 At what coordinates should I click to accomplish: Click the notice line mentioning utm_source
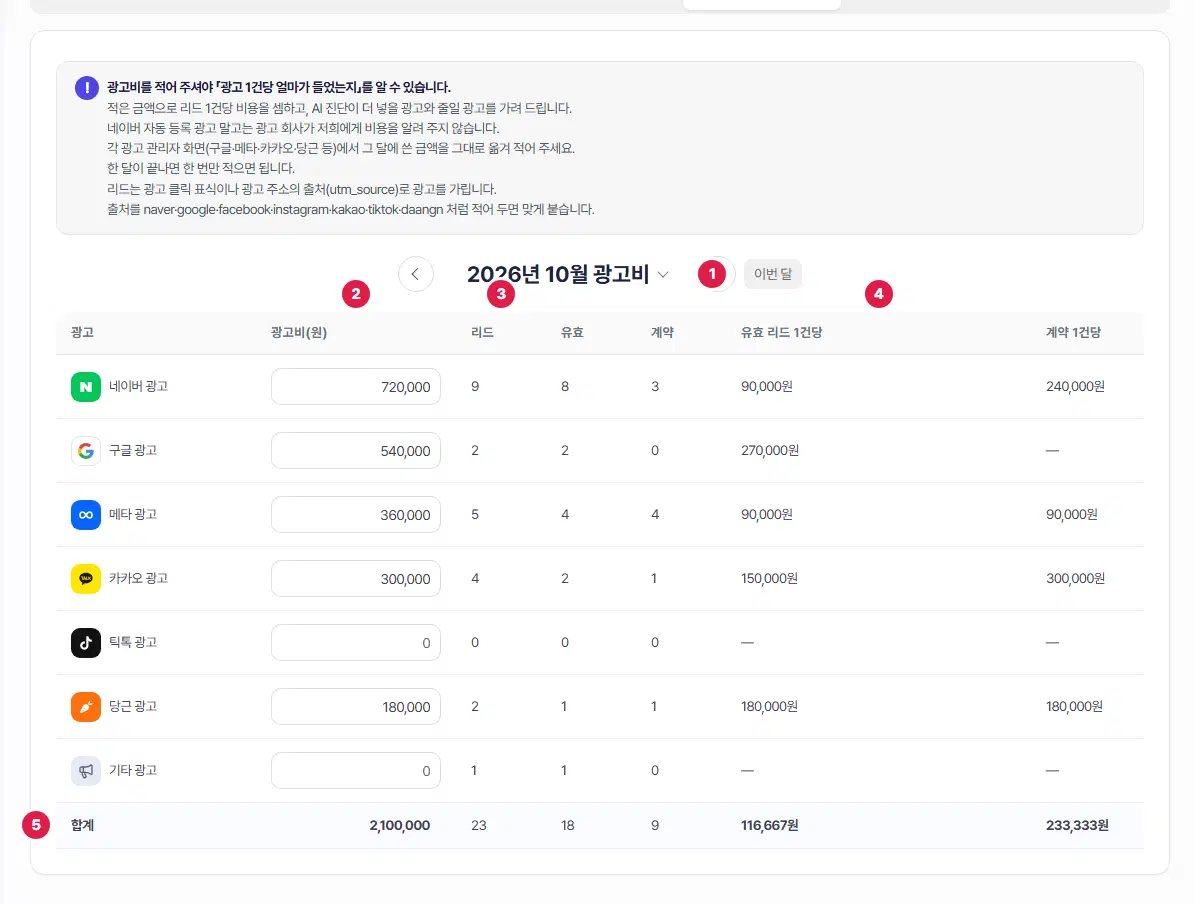point(301,189)
